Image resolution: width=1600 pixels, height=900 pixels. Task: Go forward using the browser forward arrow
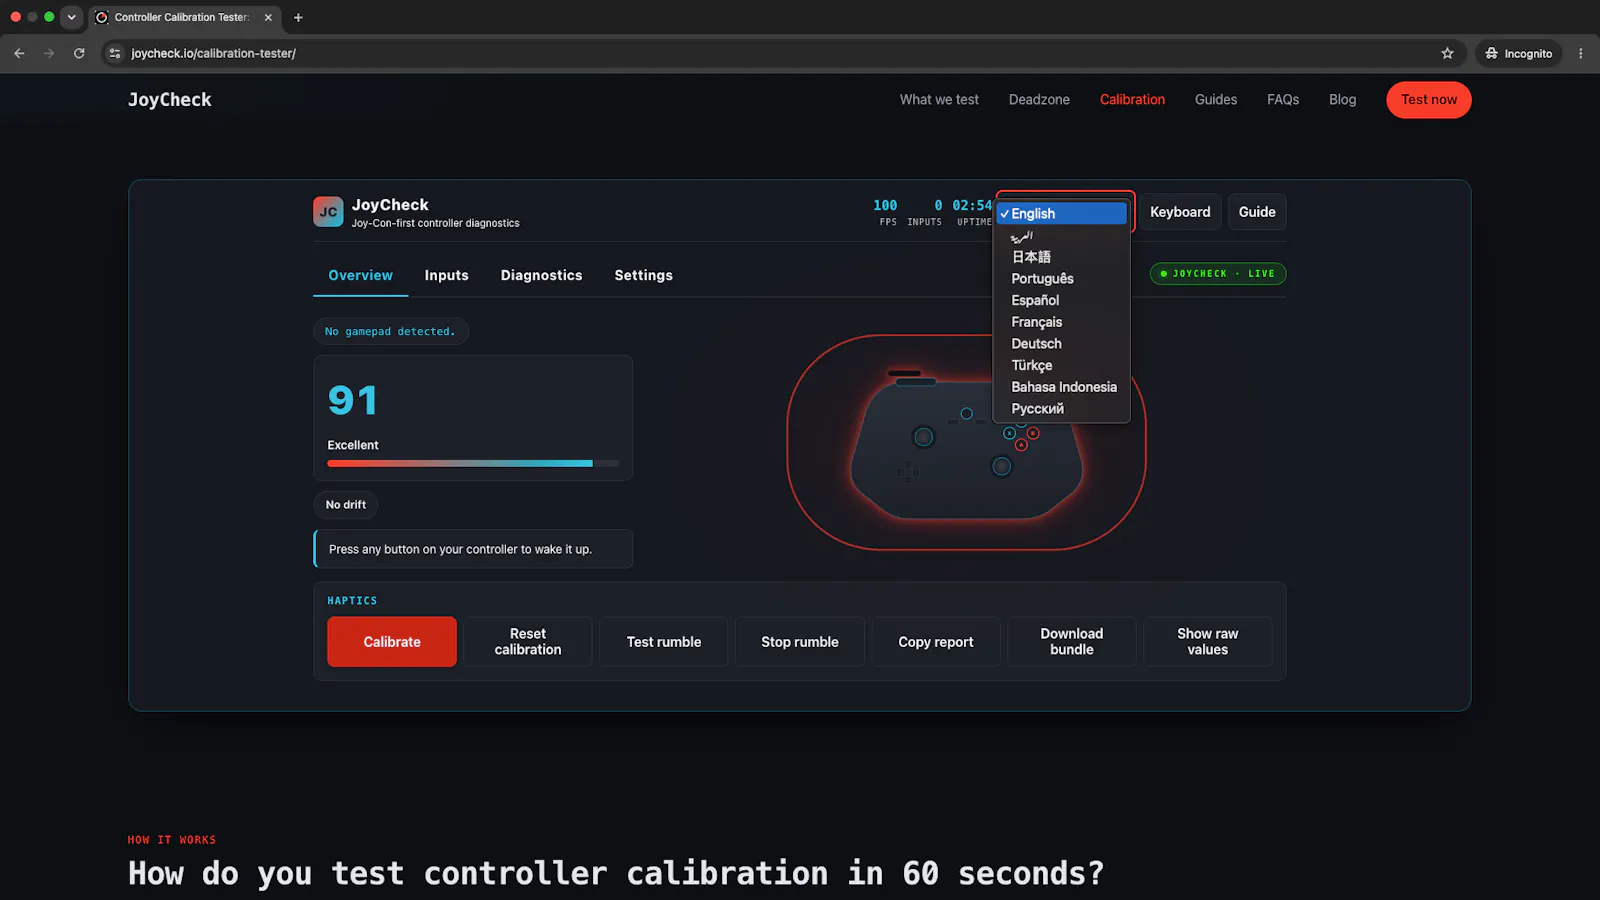[49, 53]
